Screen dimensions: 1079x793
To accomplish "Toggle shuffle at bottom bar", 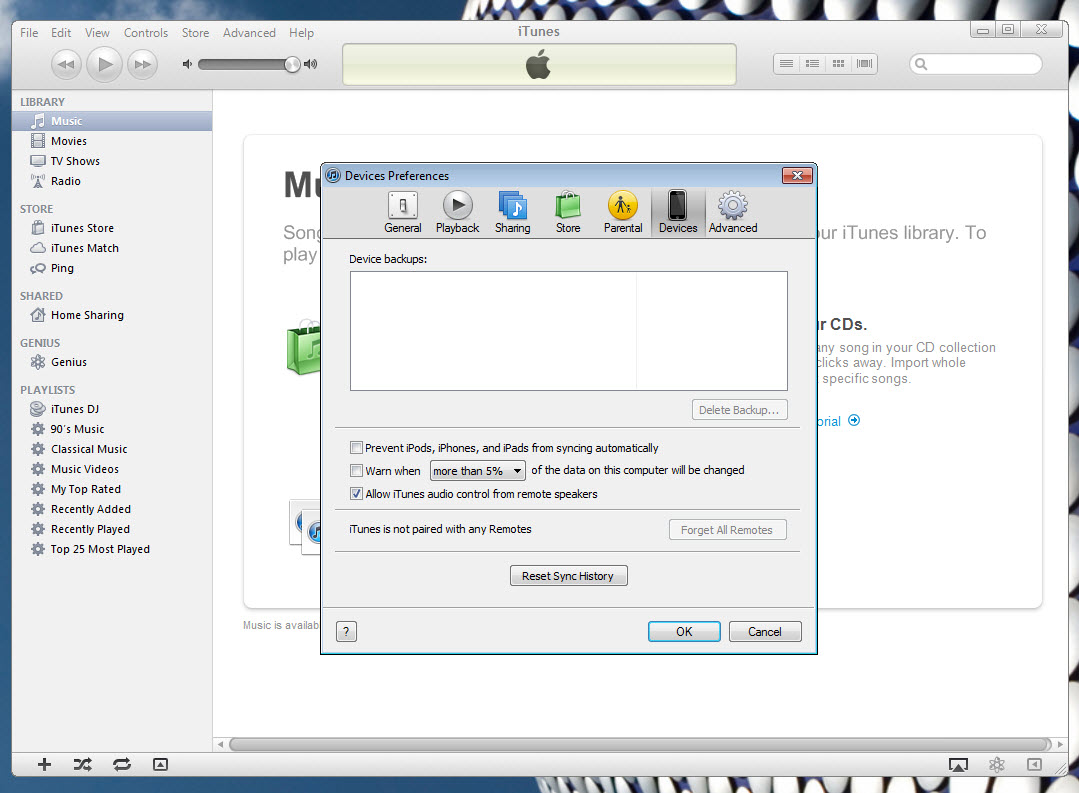I will click(83, 764).
